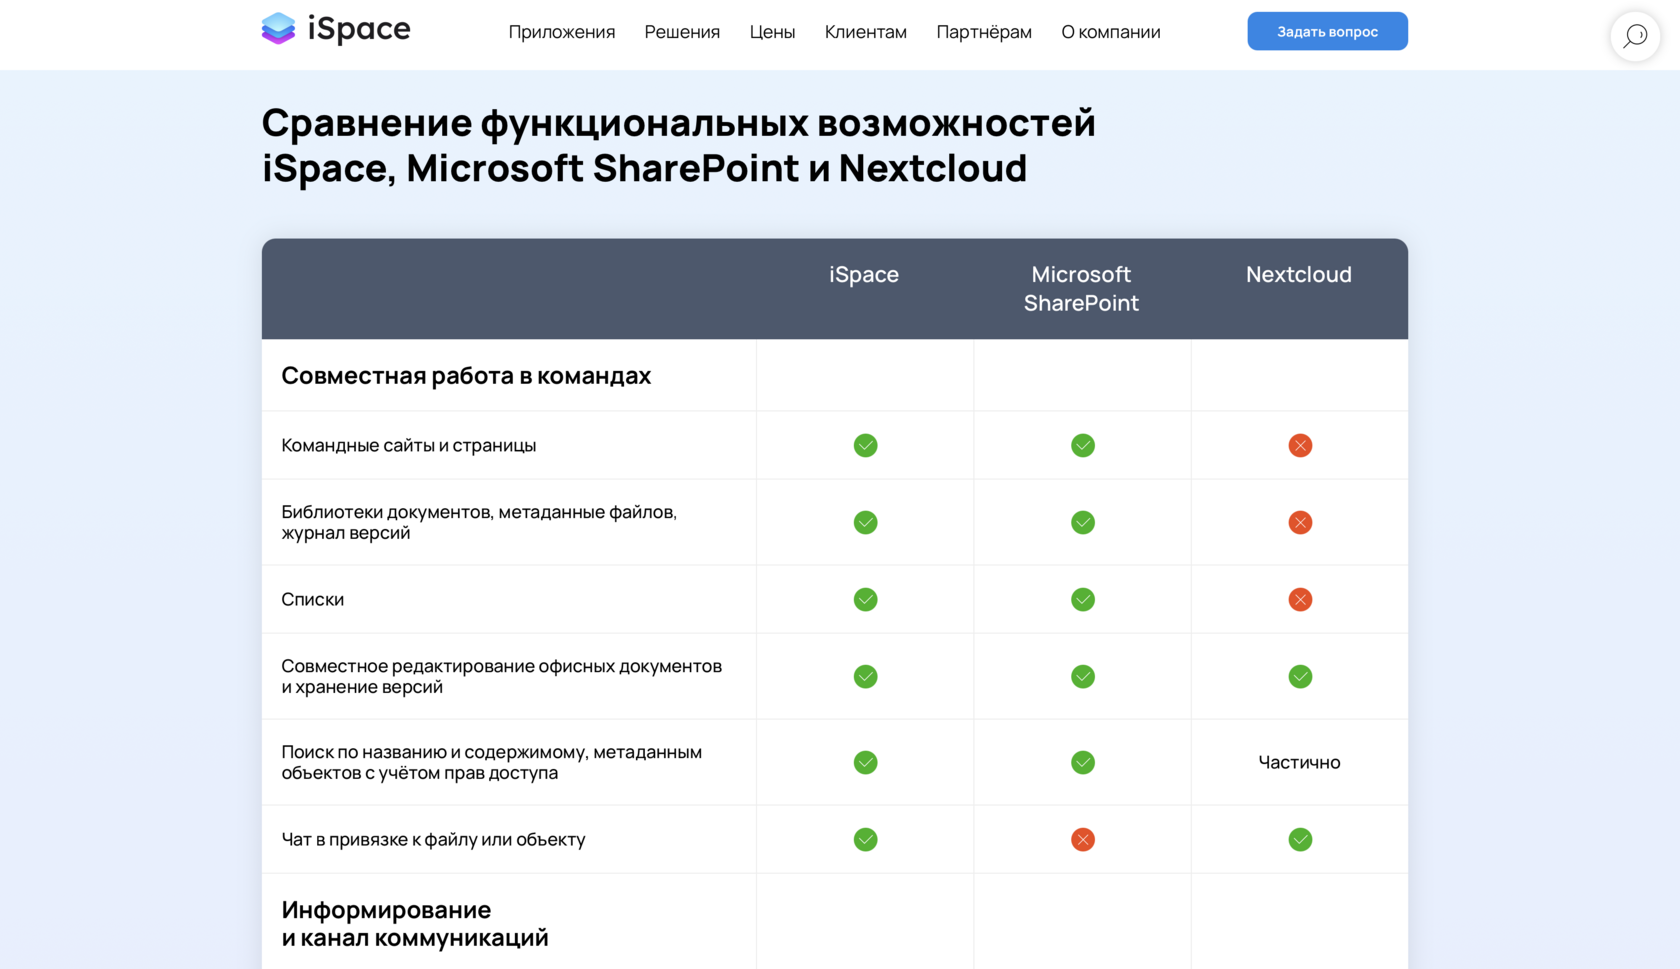Click SharePoint checkmark for Библиотеки документов row
The image size is (1680, 969).
click(x=1082, y=522)
